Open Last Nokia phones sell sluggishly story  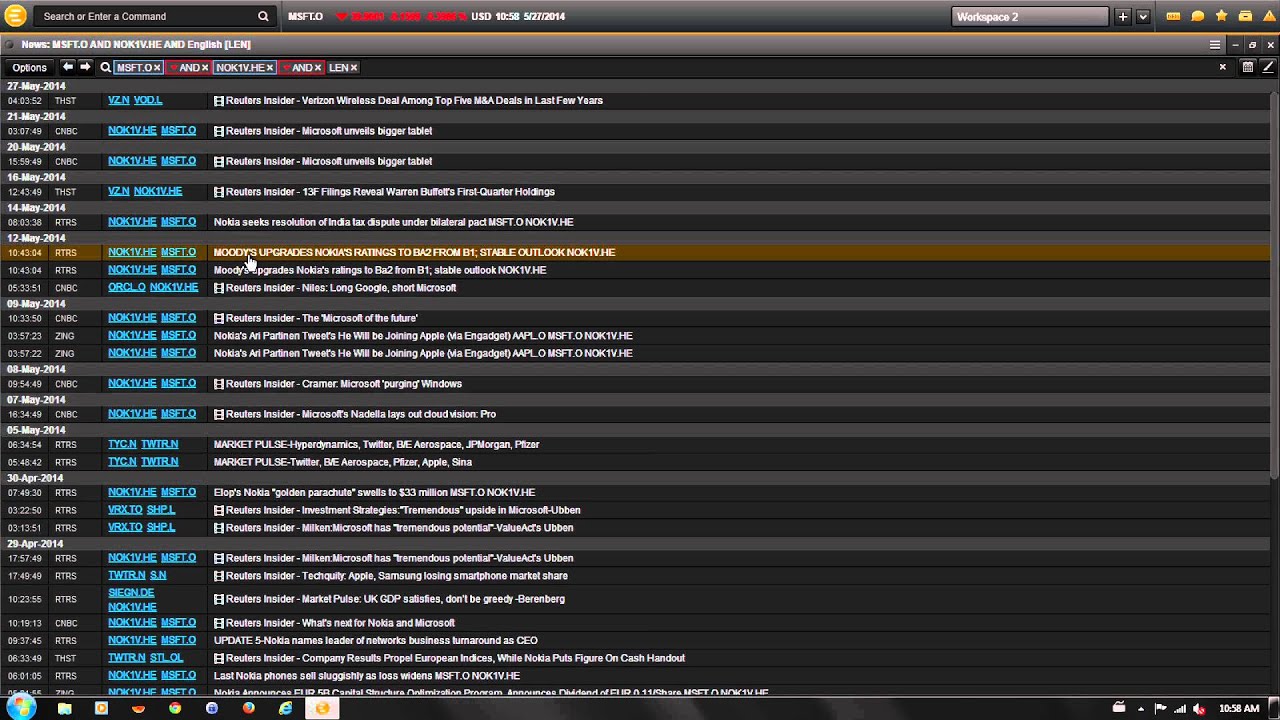click(x=366, y=676)
